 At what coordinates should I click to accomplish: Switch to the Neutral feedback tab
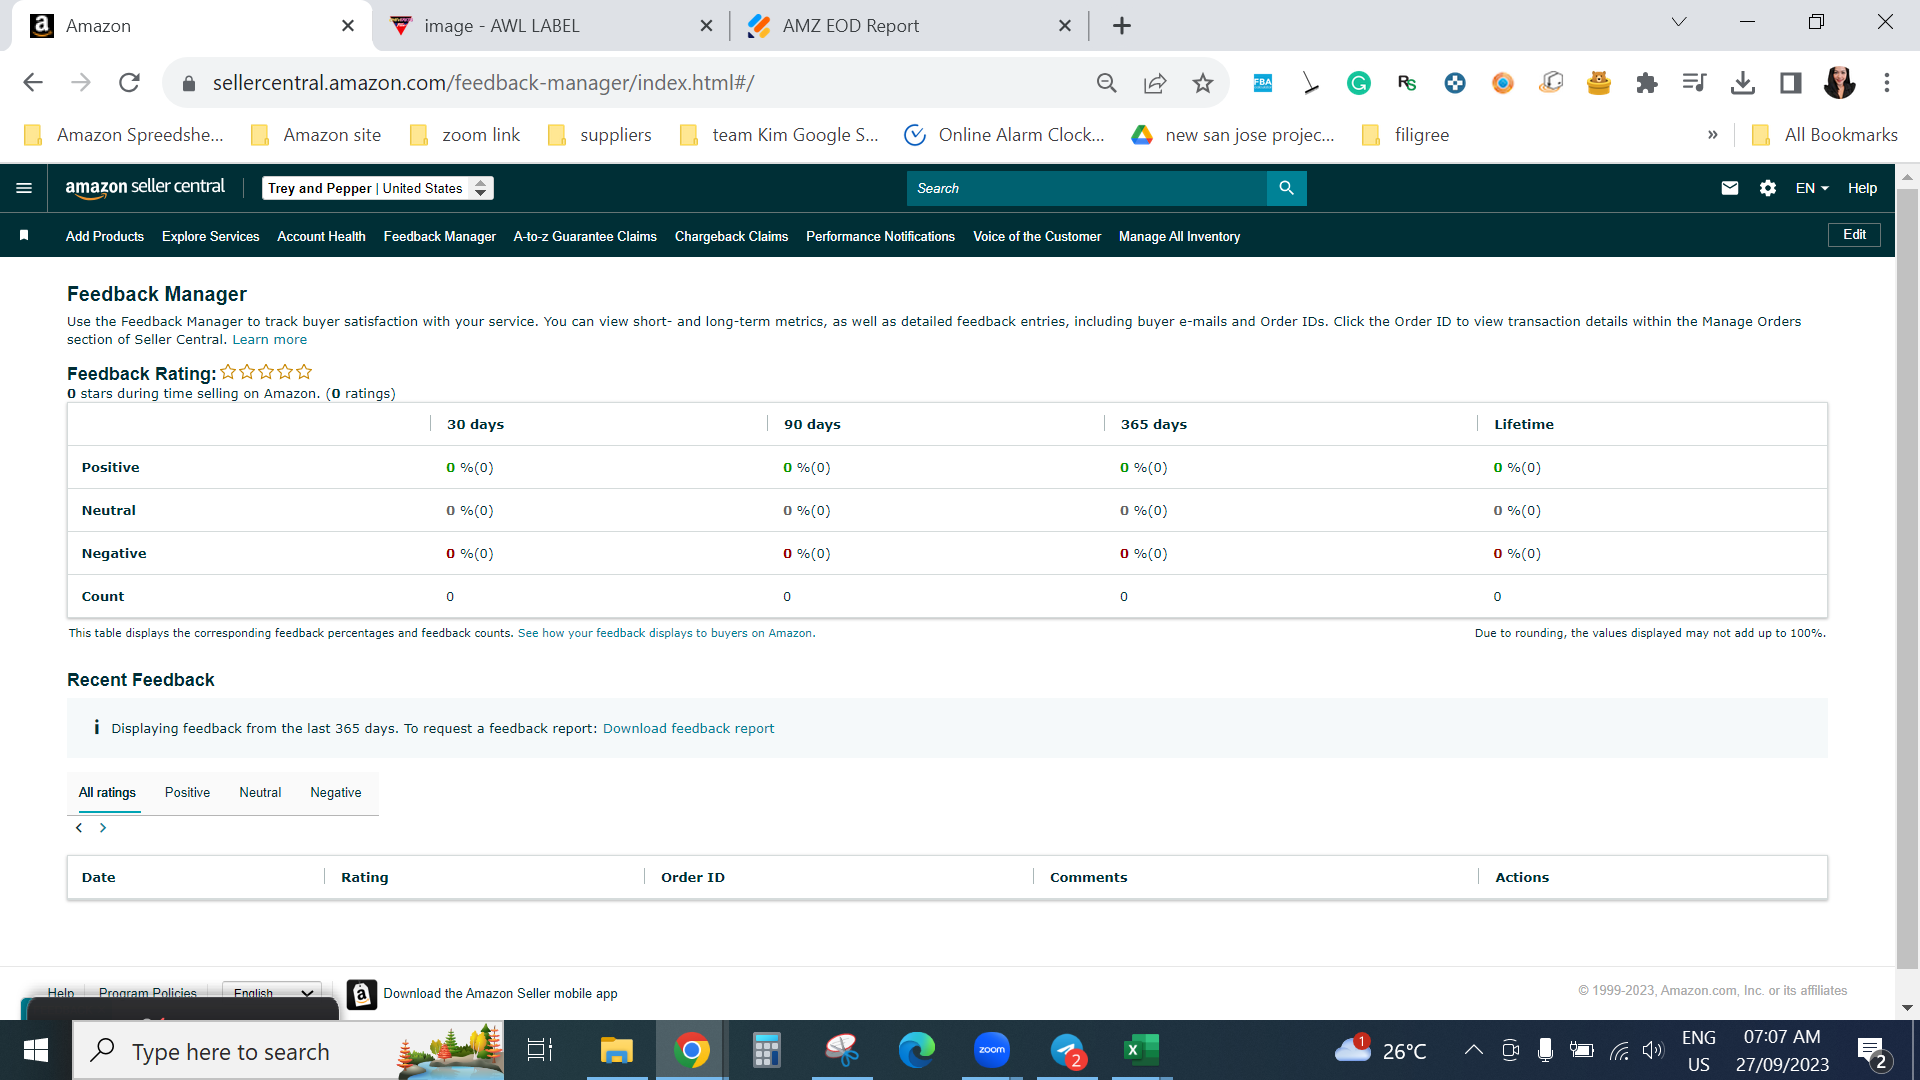click(x=260, y=792)
